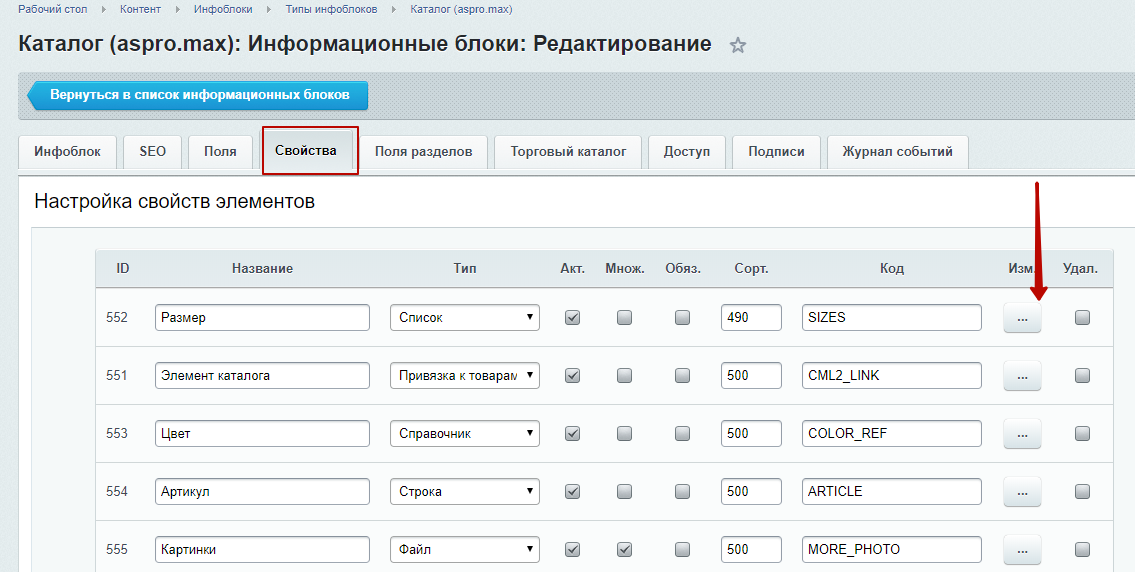The image size is (1135, 572).
Task: Return to the list of information blocks
Action: pos(198,95)
